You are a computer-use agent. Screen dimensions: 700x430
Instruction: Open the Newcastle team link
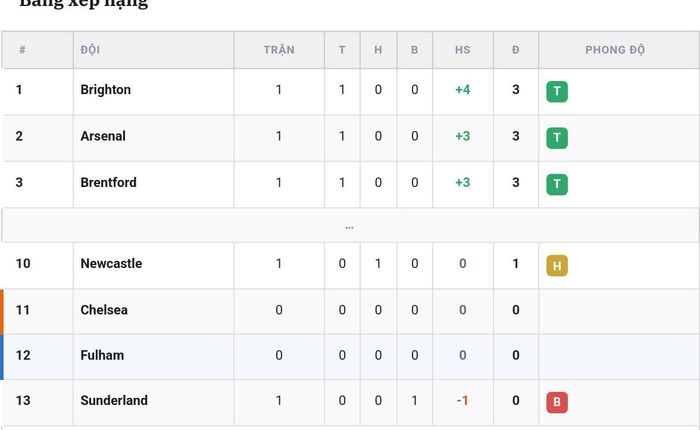pyautogui.click(x=111, y=263)
